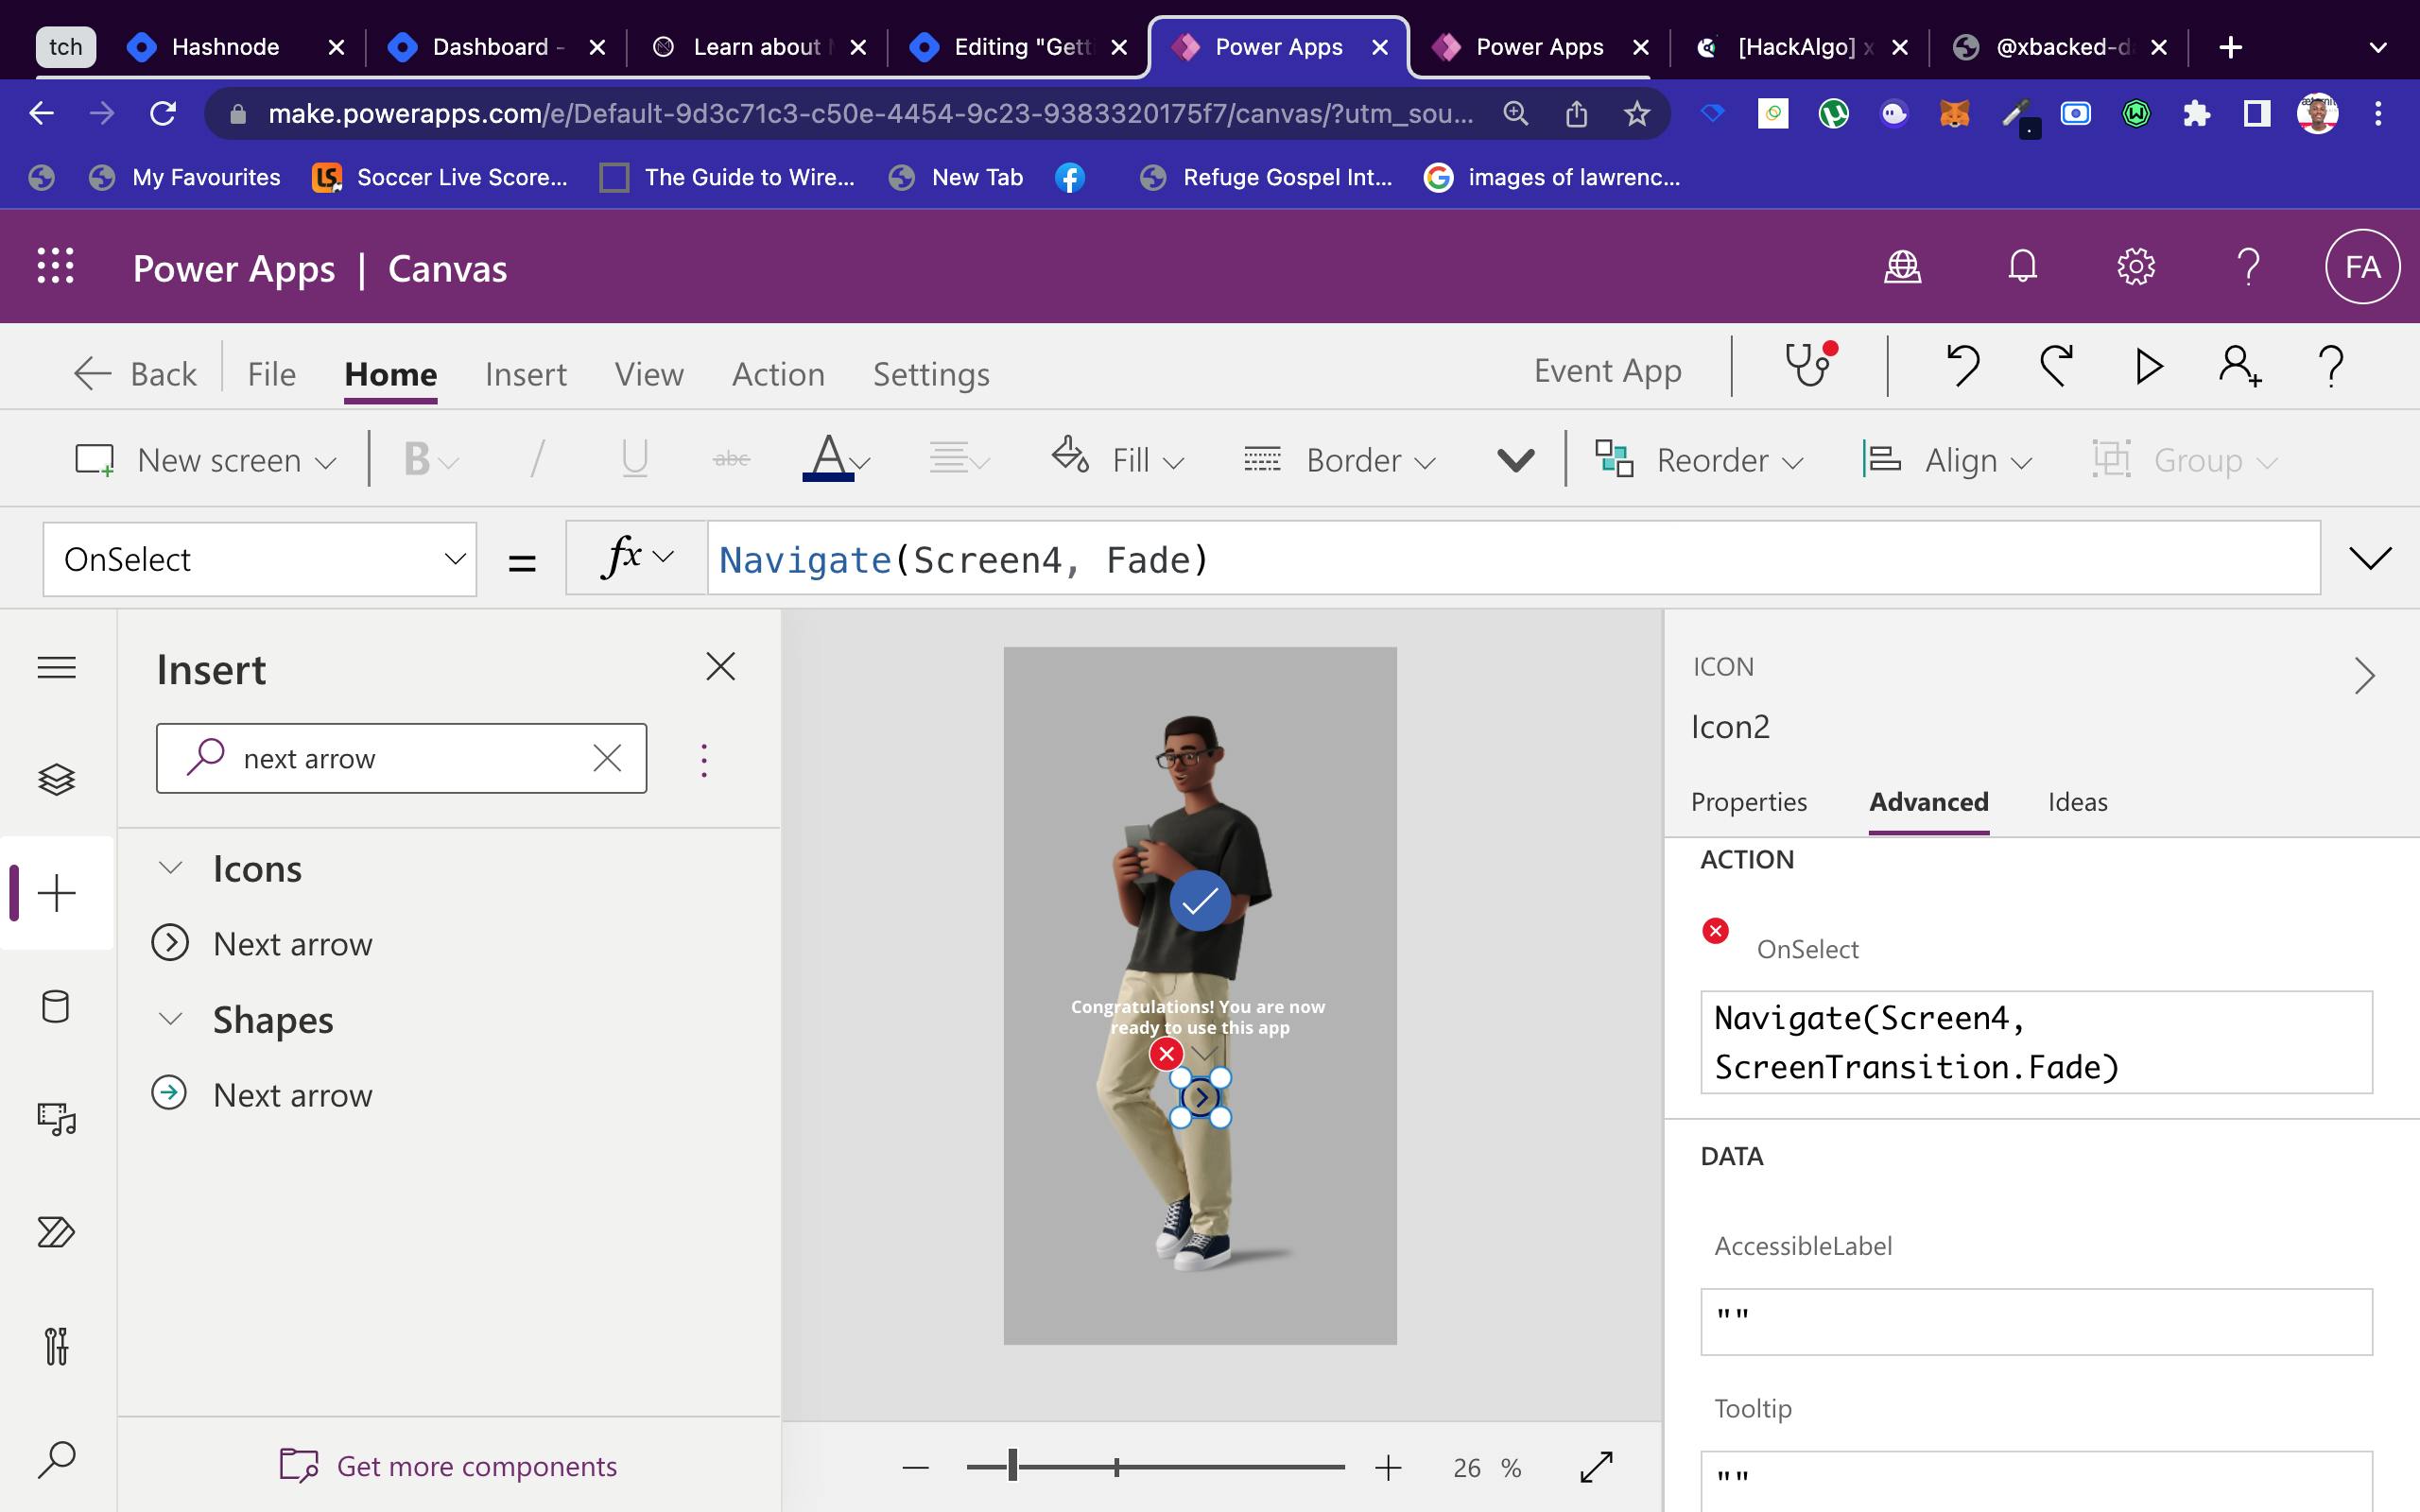The image size is (2420, 1512).
Task: Switch to the View ribbon tab
Action: (649, 373)
